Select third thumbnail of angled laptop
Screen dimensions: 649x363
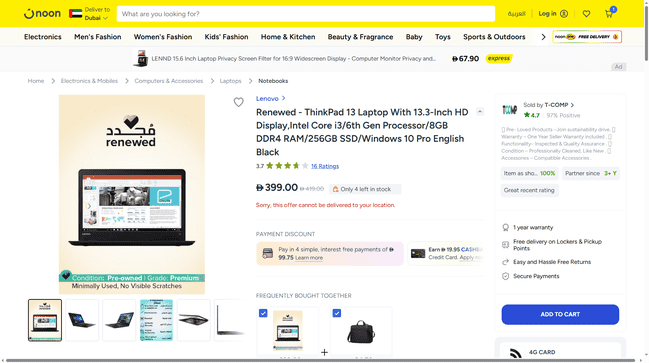119,320
